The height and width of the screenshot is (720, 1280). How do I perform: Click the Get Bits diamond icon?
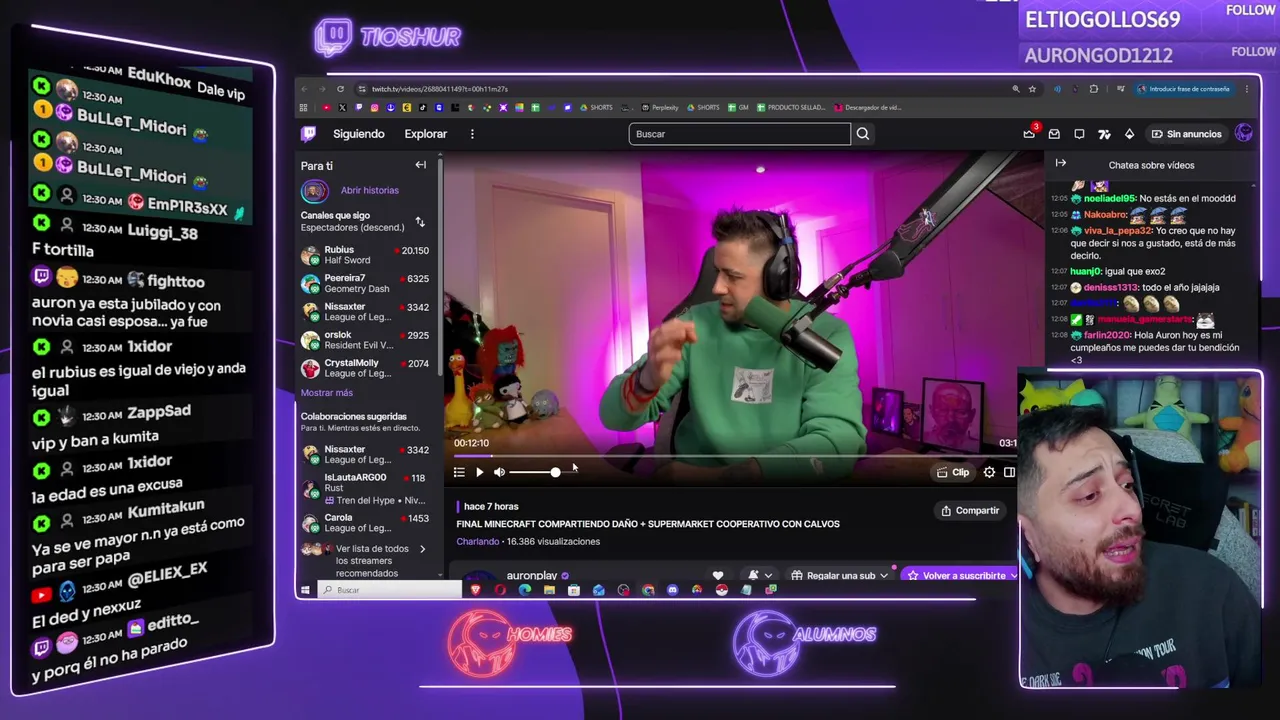tap(1129, 134)
